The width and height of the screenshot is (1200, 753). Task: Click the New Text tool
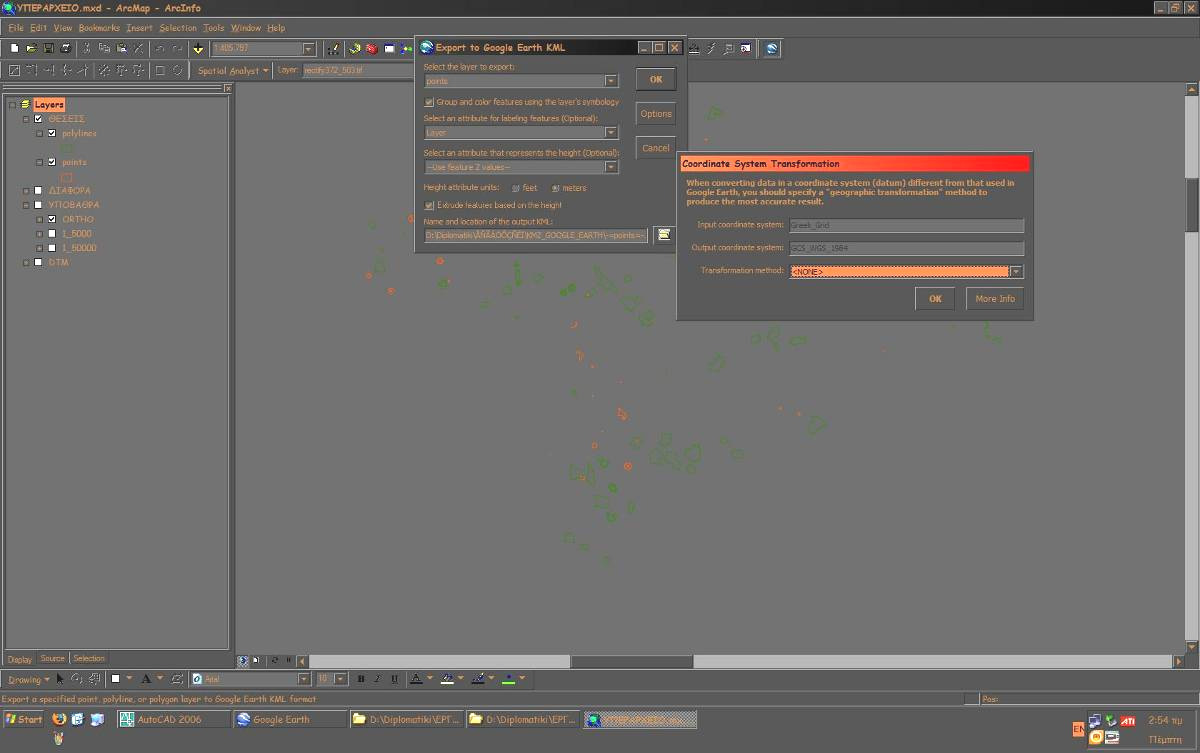pyautogui.click(x=146, y=679)
